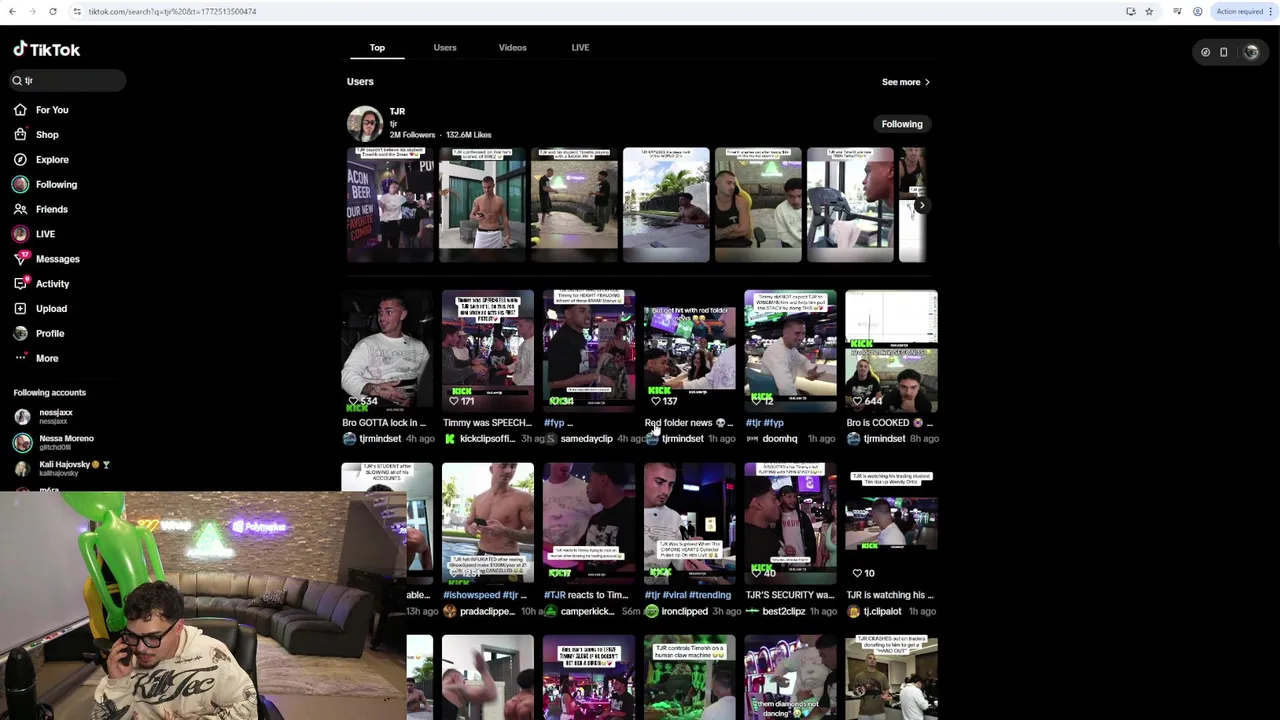Click the install app icon in address bar
Screen dimensions: 1280x720
click(1131, 11)
